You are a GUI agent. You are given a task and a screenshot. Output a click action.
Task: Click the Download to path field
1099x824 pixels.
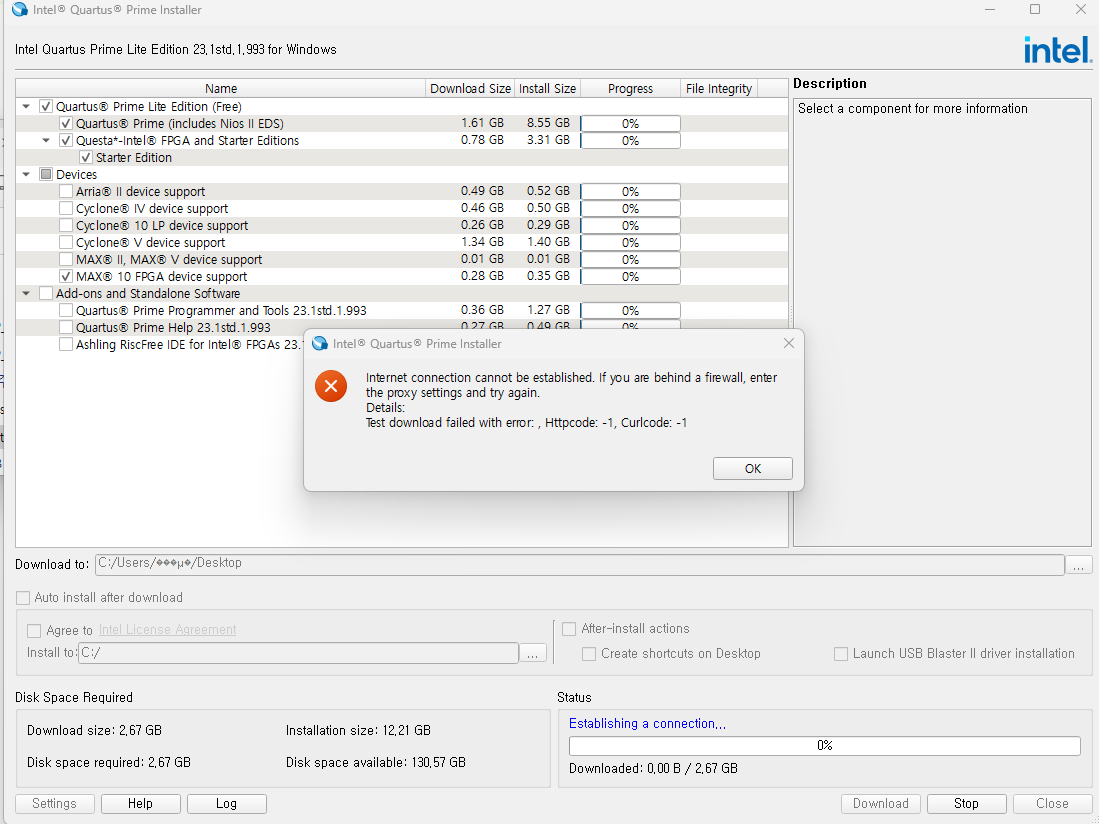tap(580, 564)
